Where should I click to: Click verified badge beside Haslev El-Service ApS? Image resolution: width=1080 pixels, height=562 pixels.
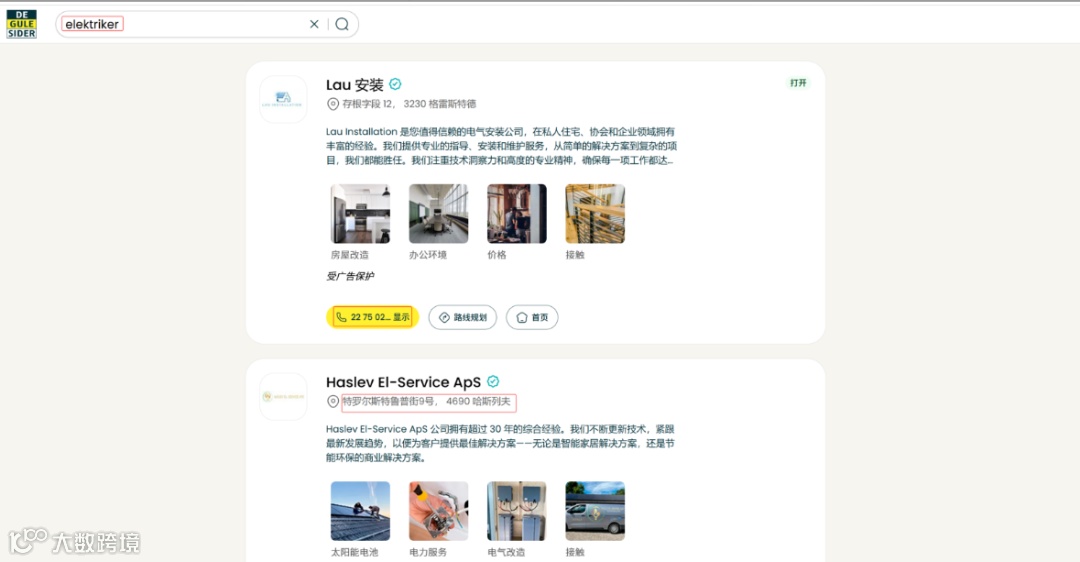coord(493,382)
